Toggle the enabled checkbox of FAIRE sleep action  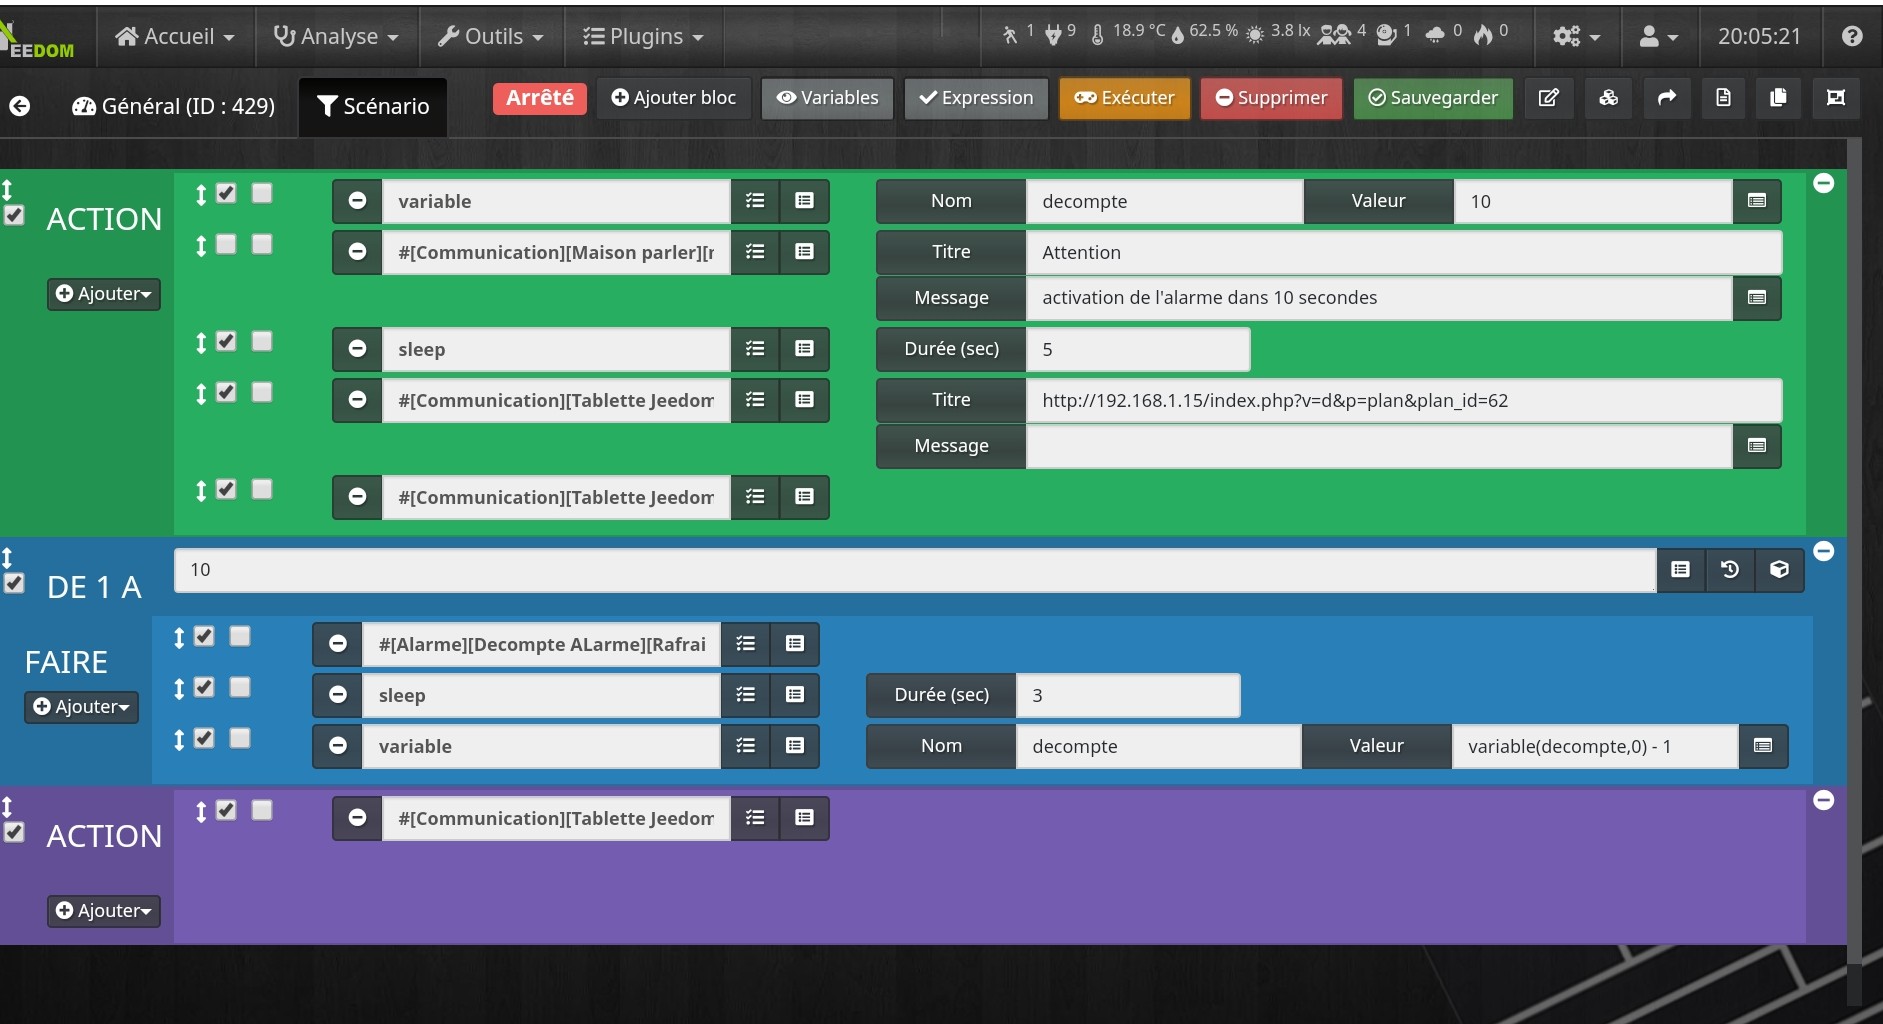pos(204,687)
